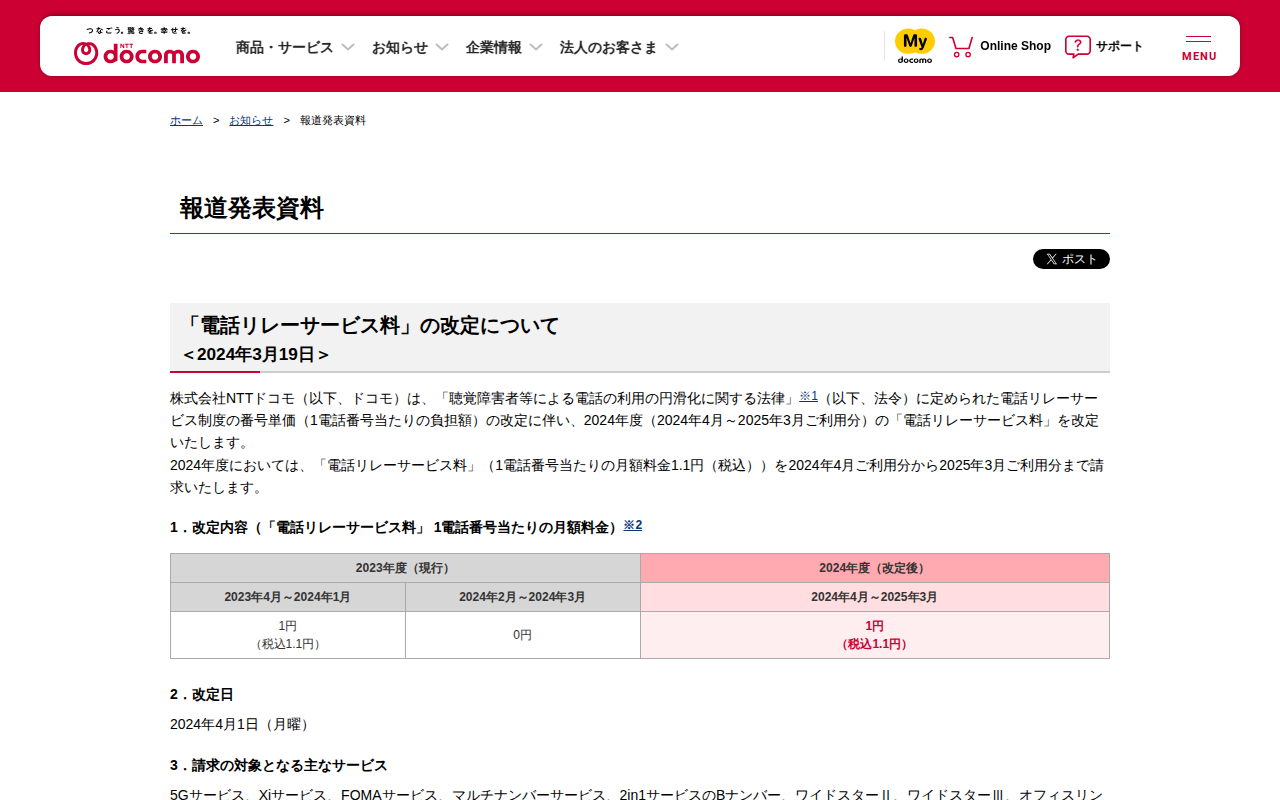Click the 2023年4月～2024年1月 cell

tap(288, 597)
